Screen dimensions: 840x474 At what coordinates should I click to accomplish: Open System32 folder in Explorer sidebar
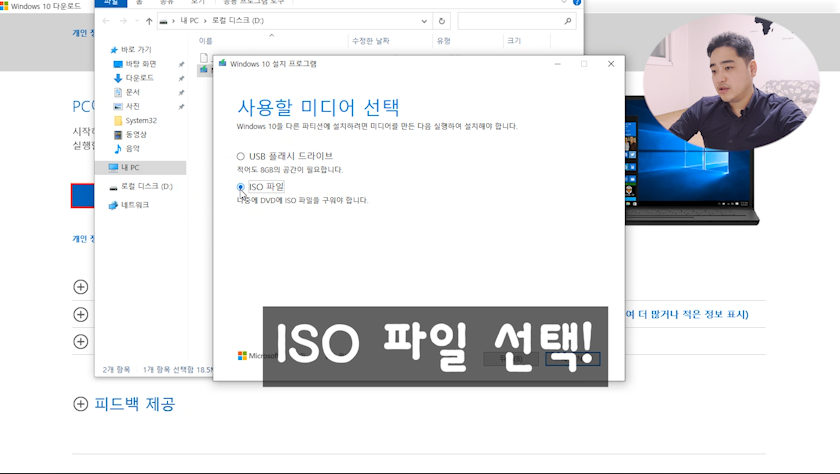pyautogui.click(x=141, y=121)
